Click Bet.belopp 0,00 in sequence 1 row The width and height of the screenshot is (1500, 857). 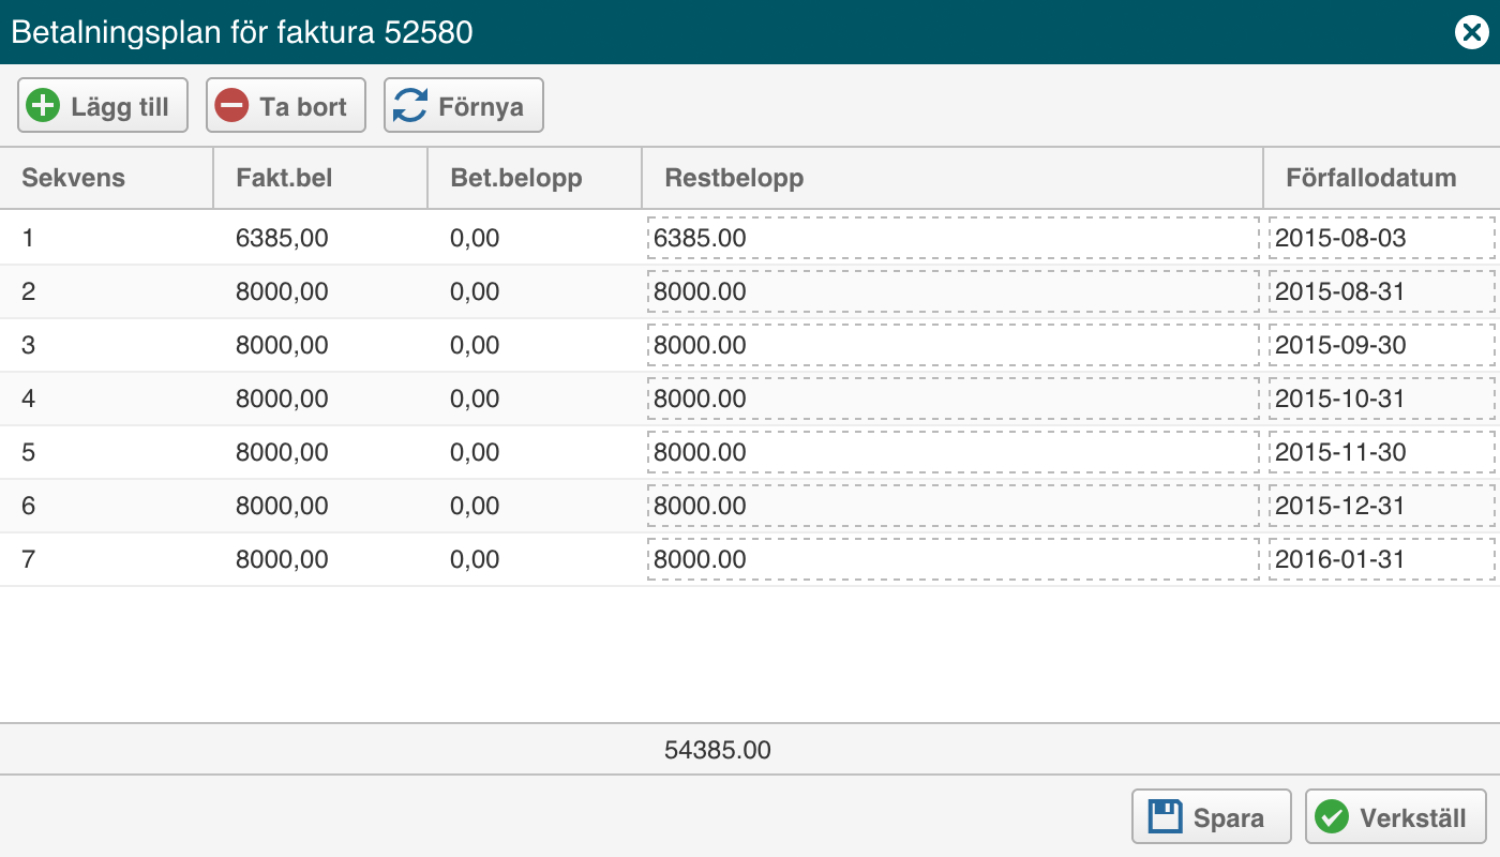pos(475,238)
